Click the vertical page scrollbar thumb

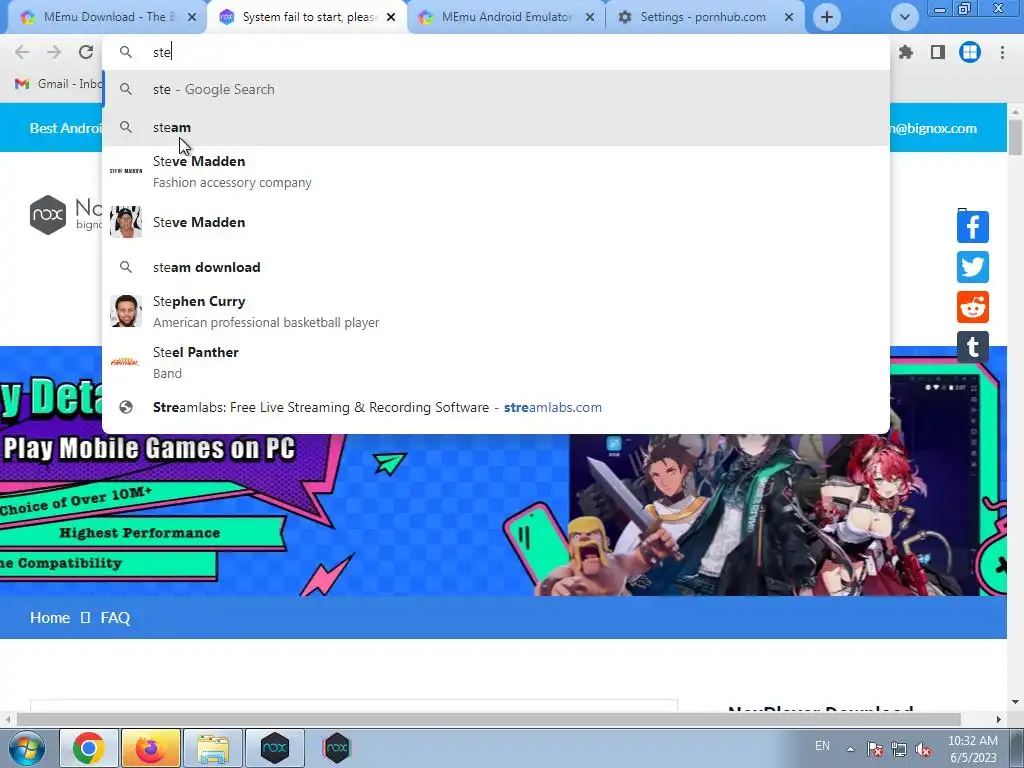pyautogui.click(x=1015, y=136)
